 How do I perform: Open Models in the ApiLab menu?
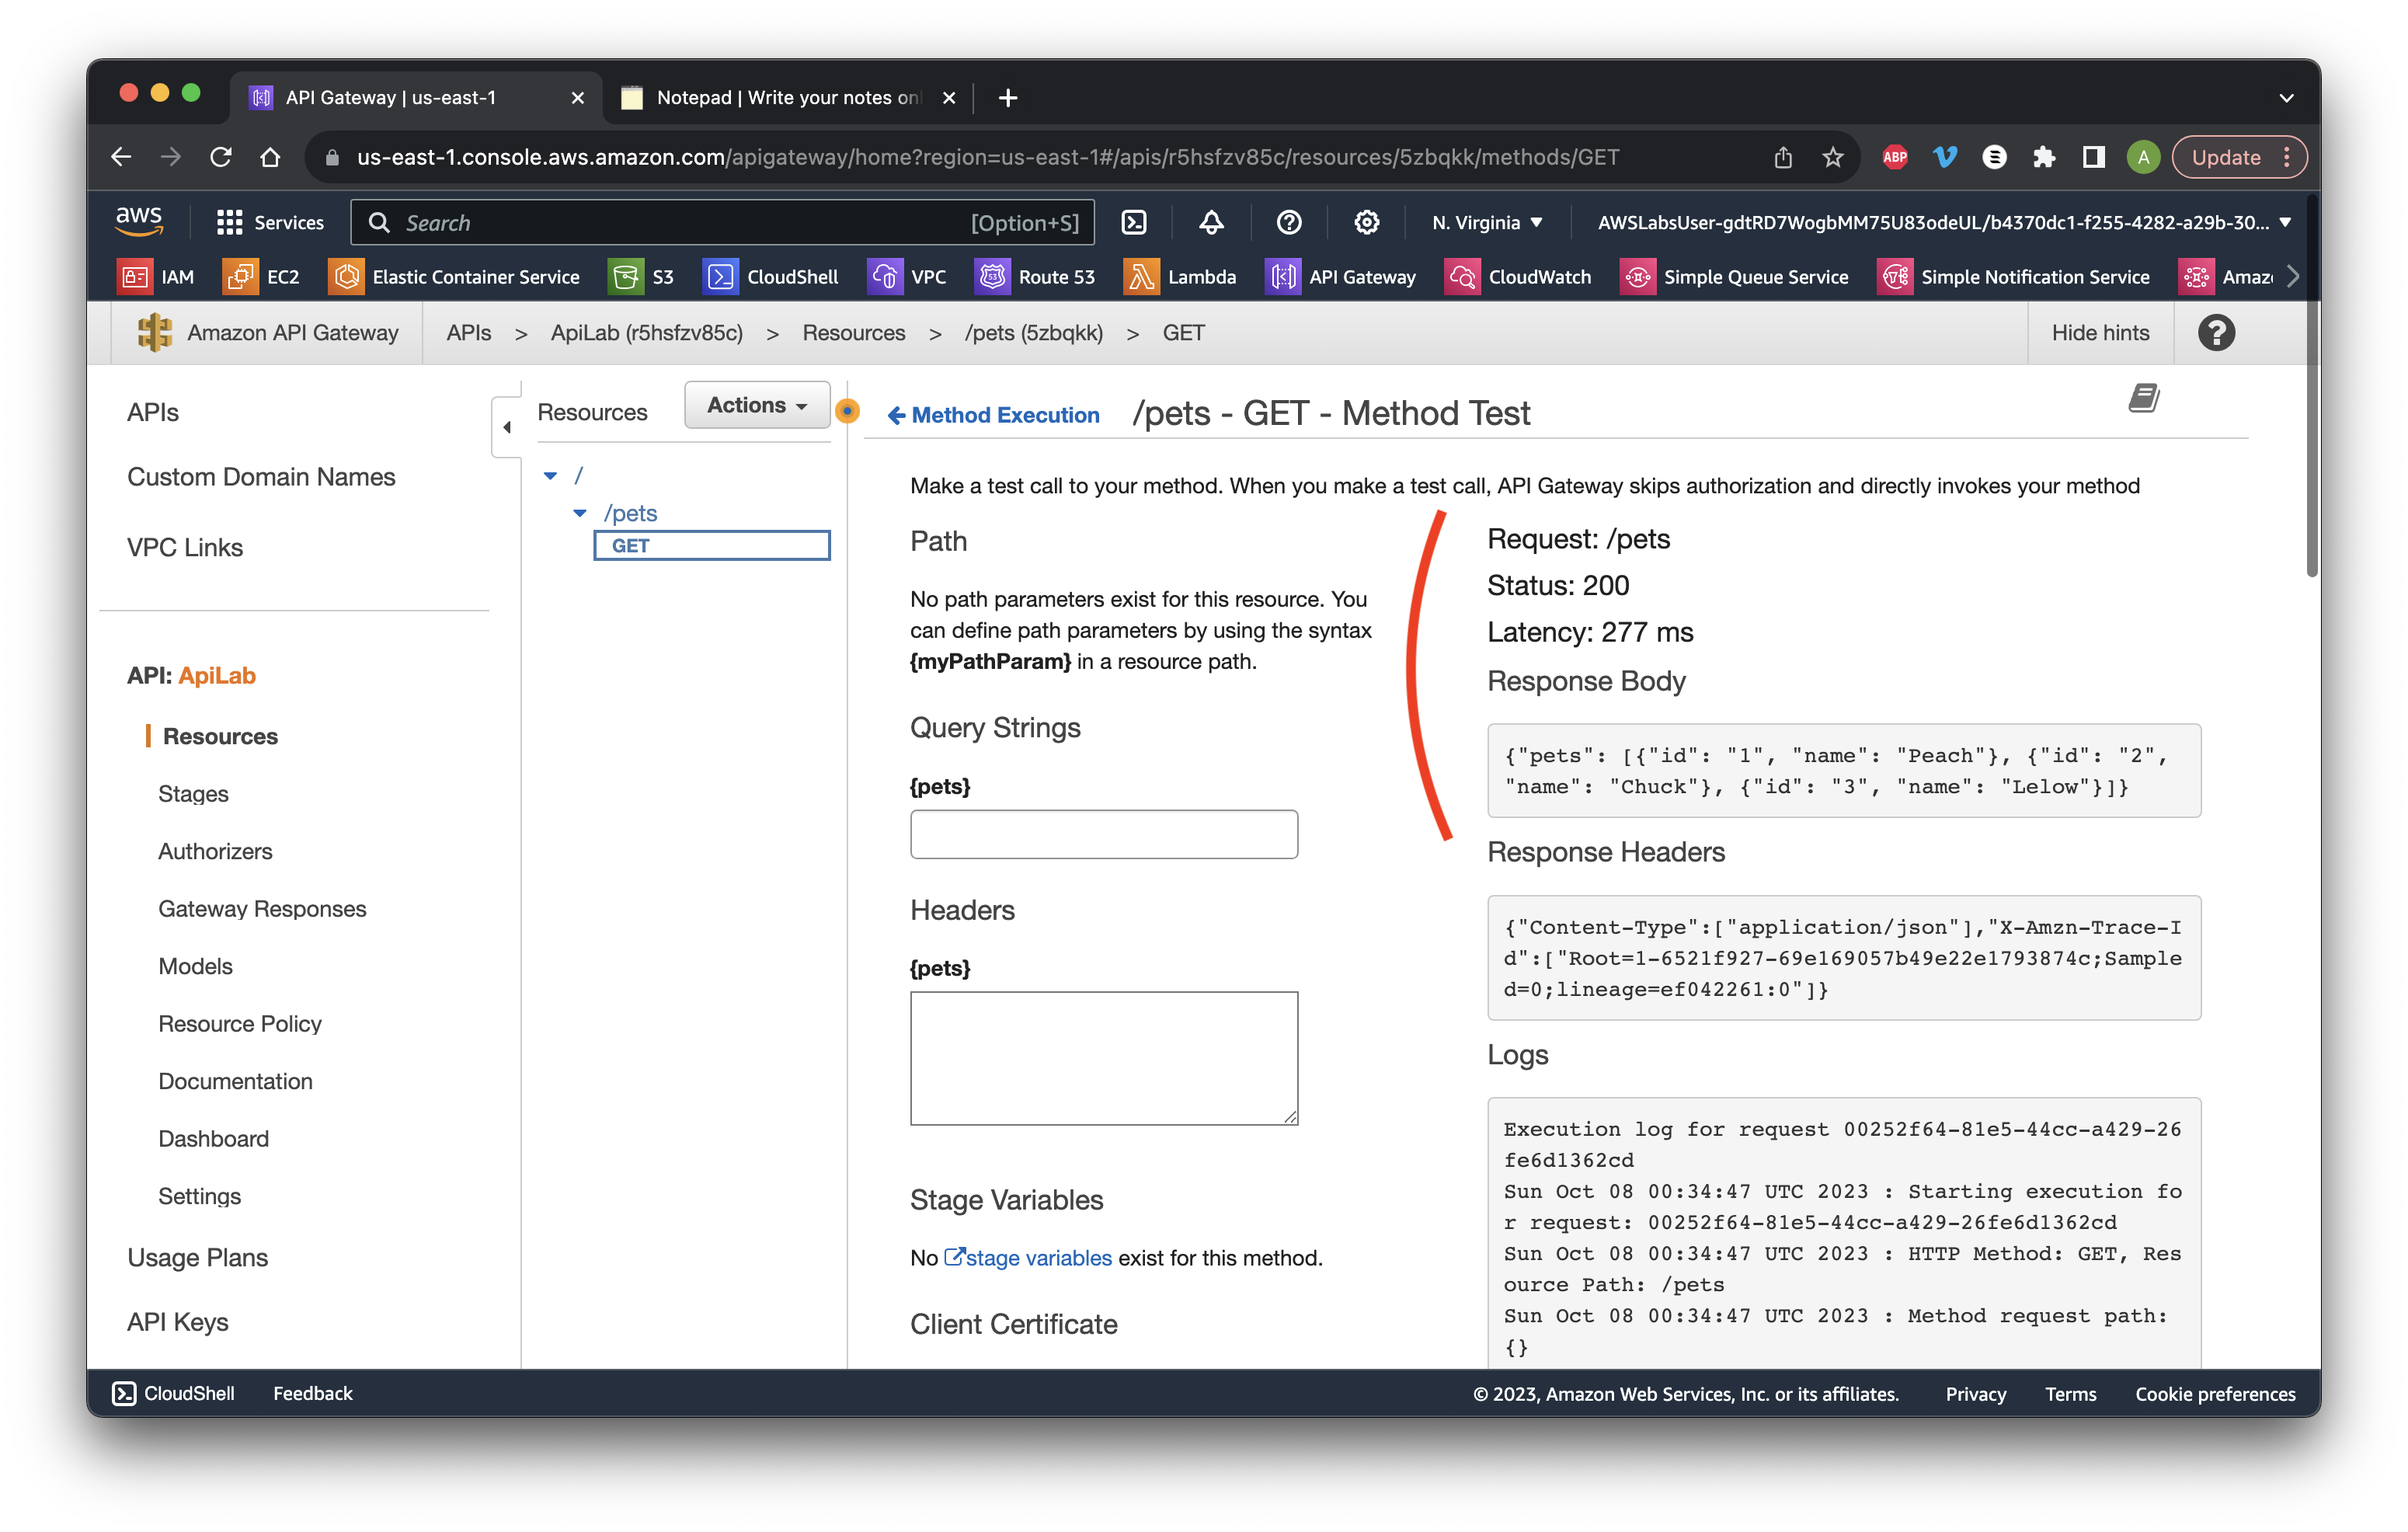pos(195,966)
